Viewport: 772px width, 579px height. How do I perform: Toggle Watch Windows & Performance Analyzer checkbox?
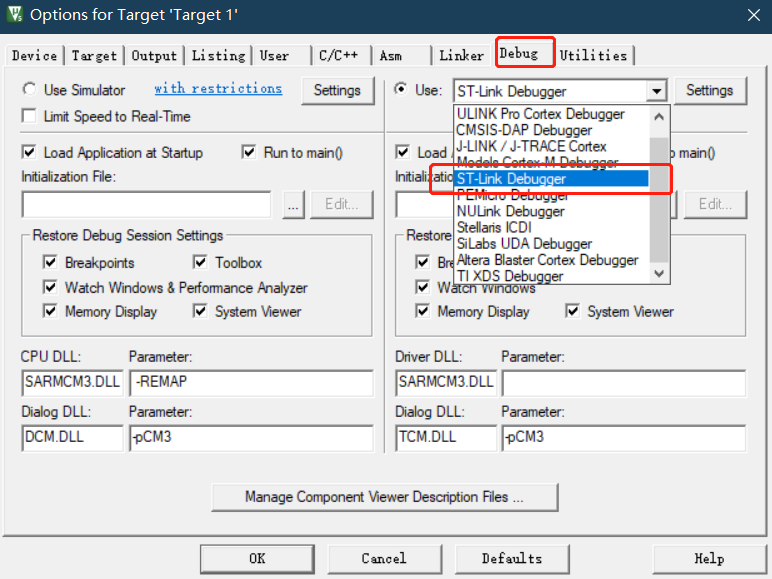(x=50, y=287)
